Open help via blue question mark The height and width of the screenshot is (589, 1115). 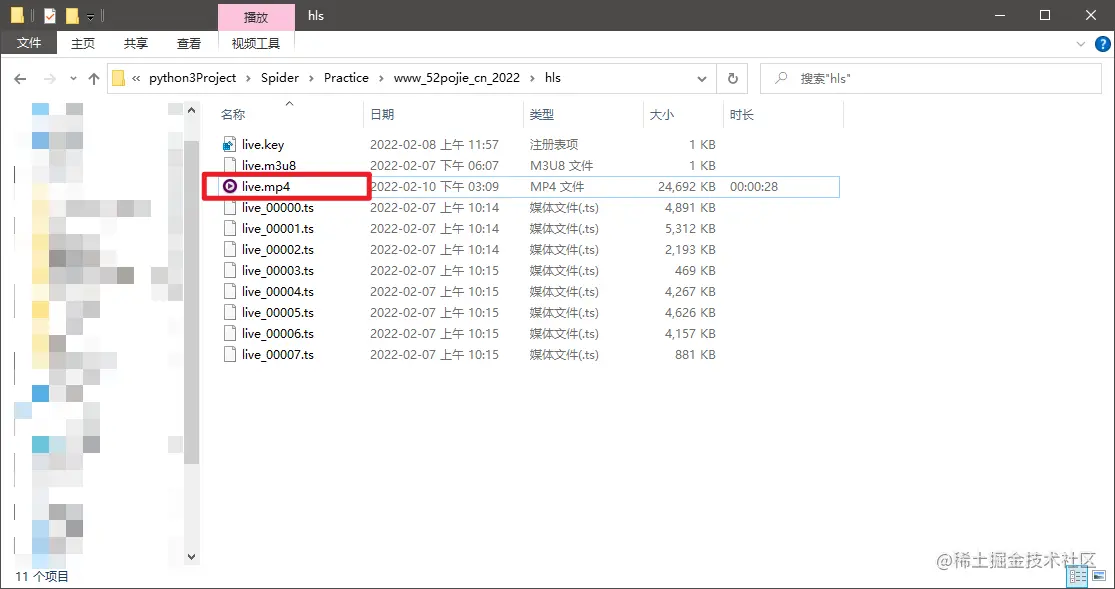[1101, 44]
